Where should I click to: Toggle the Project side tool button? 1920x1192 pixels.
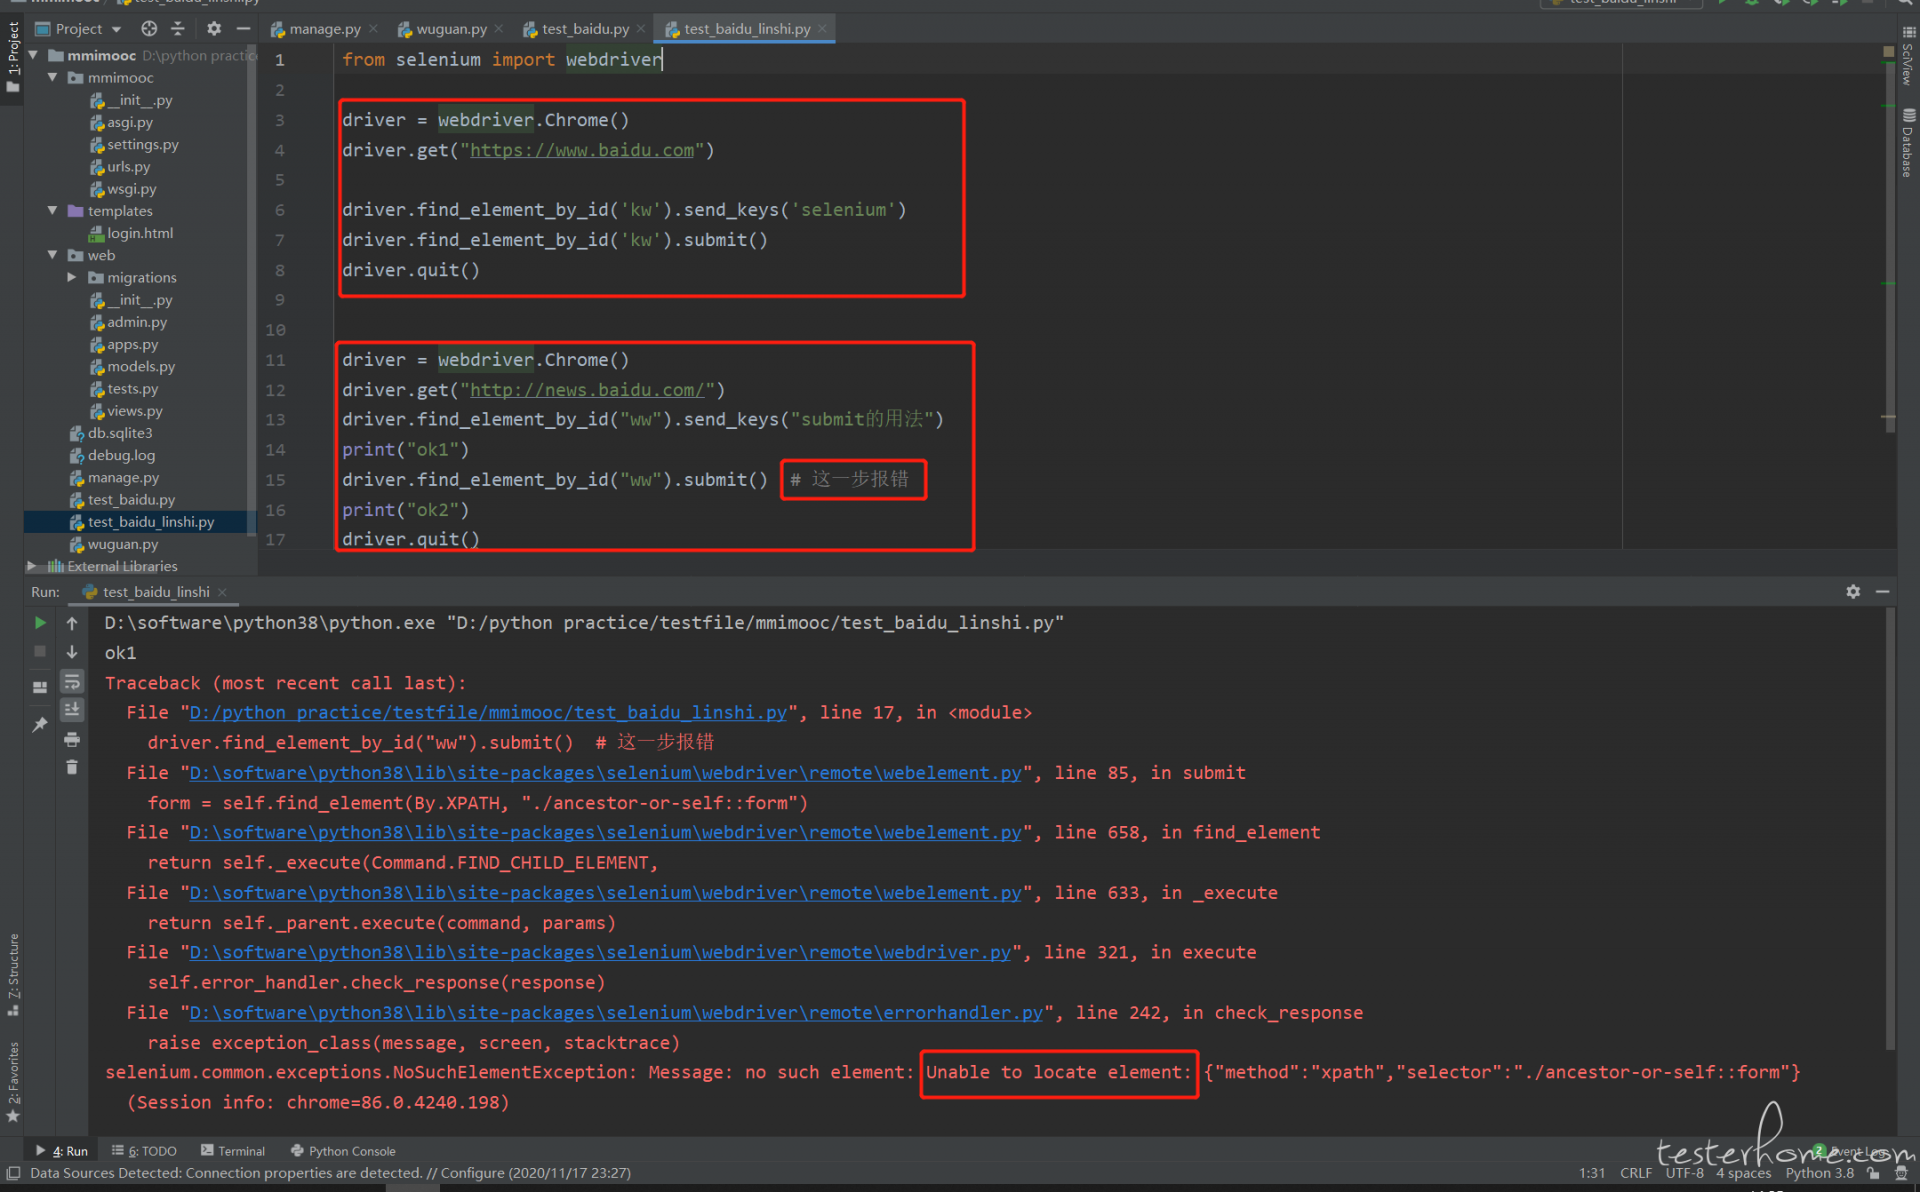click(x=12, y=57)
